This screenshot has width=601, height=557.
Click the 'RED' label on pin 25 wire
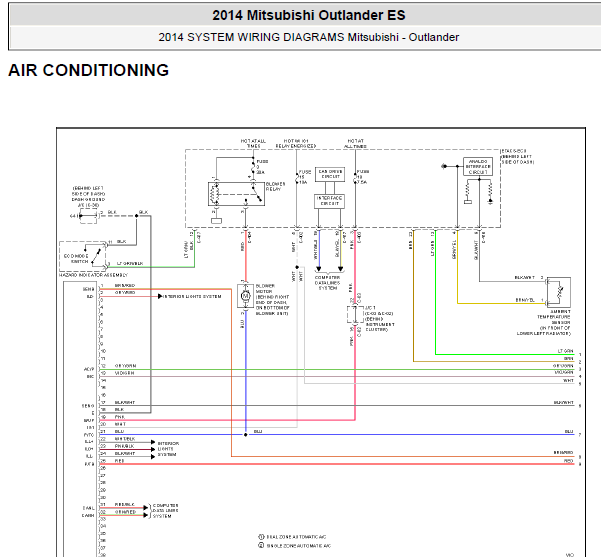[x=119, y=461]
